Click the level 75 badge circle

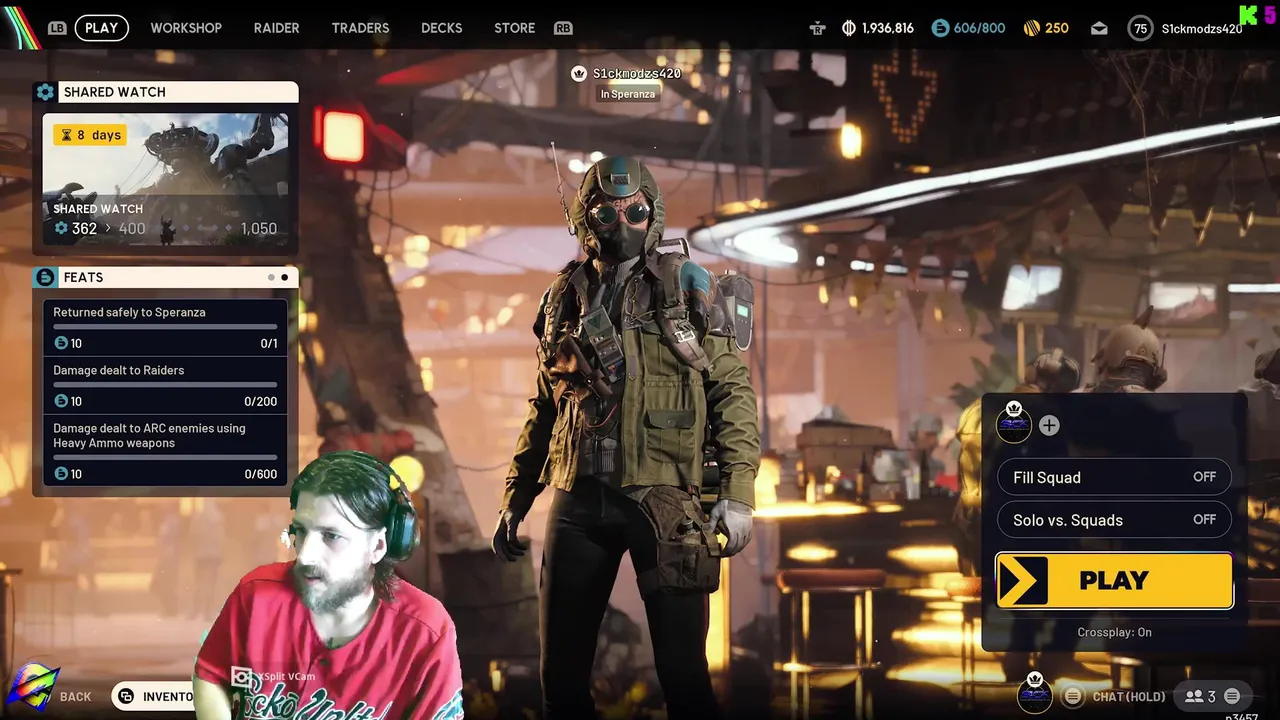pos(1140,28)
